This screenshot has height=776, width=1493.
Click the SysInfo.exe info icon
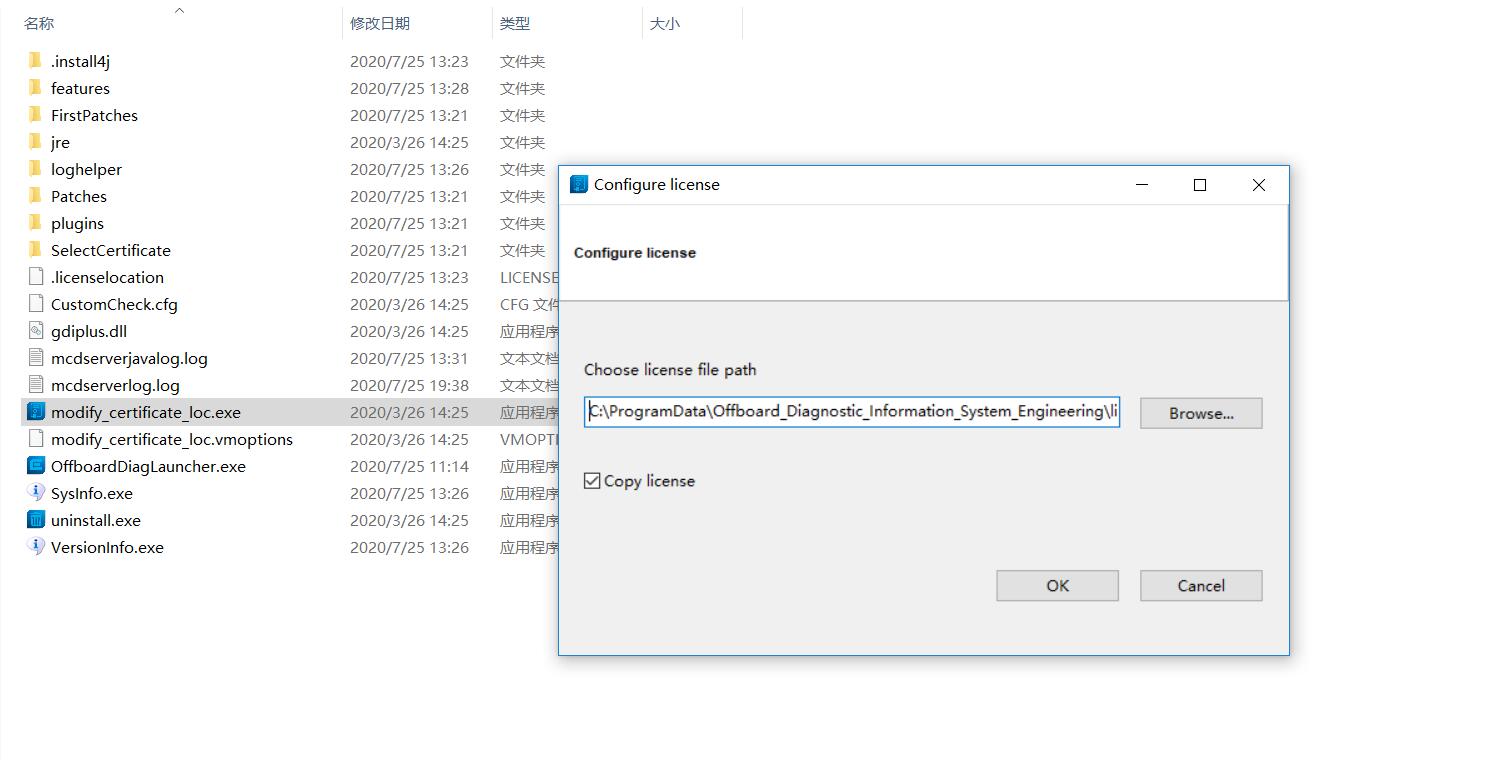point(36,493)
